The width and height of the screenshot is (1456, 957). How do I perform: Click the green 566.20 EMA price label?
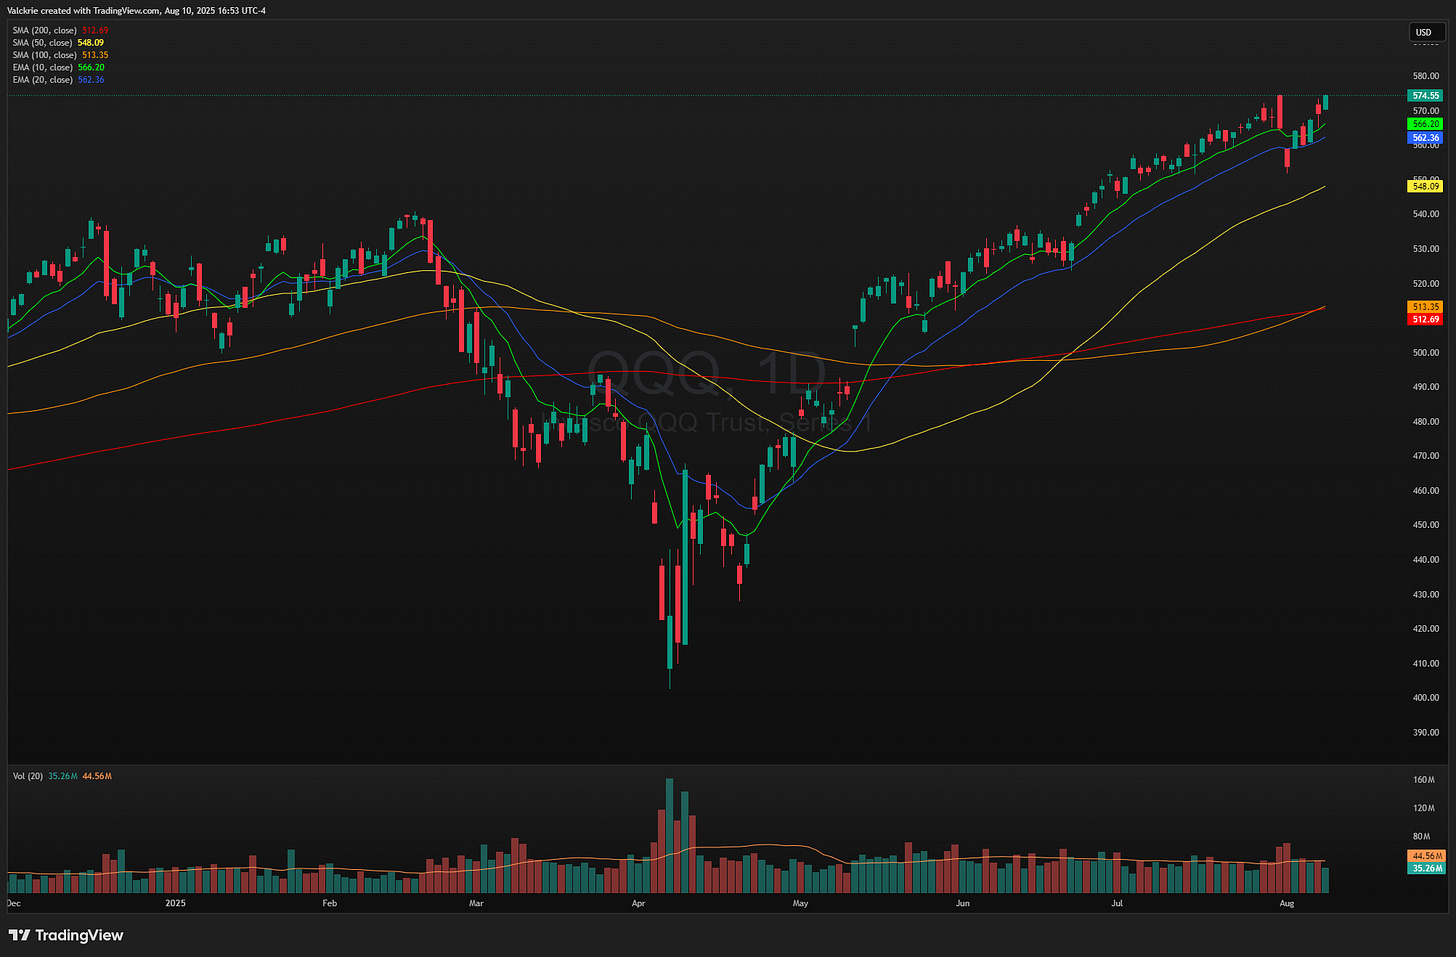pos(1426,124)
